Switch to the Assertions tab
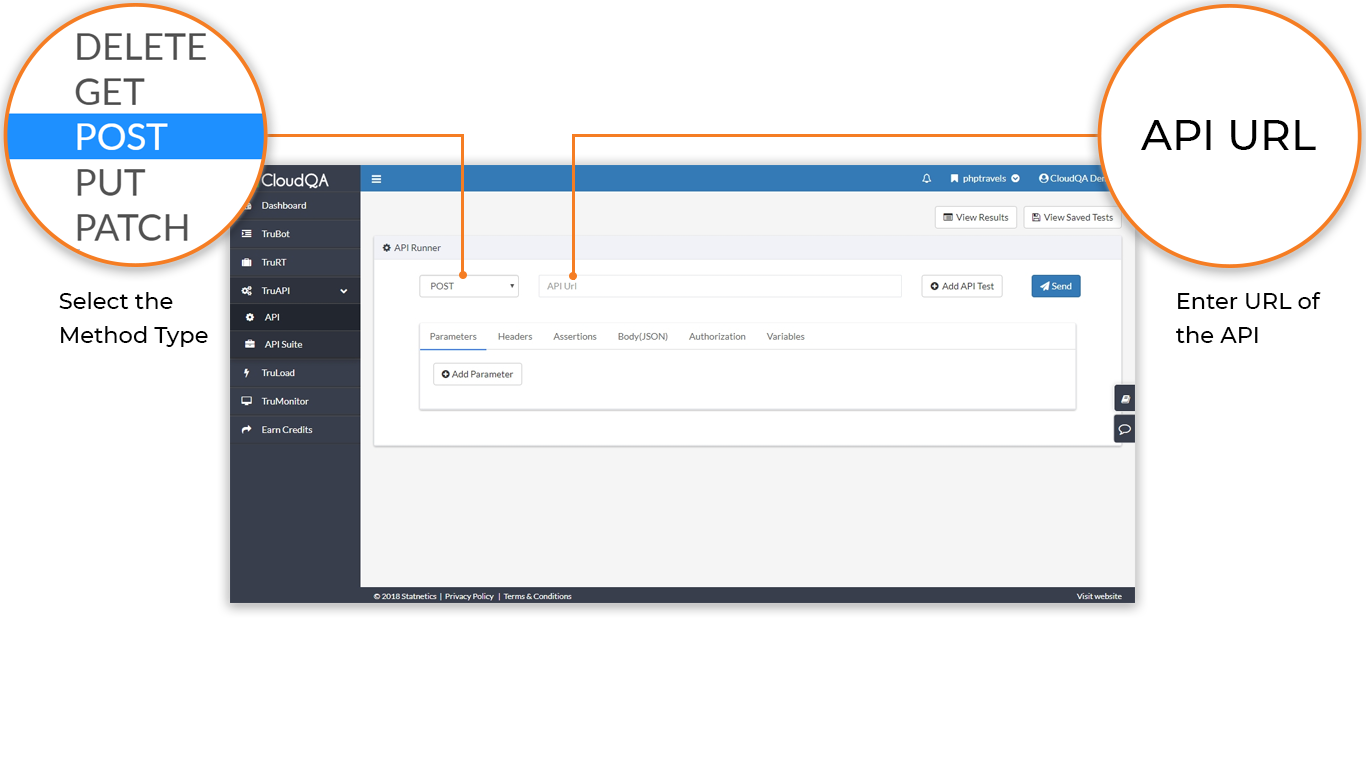The width and height of the screenshot is (1366, 768). (x=575, y=336)
